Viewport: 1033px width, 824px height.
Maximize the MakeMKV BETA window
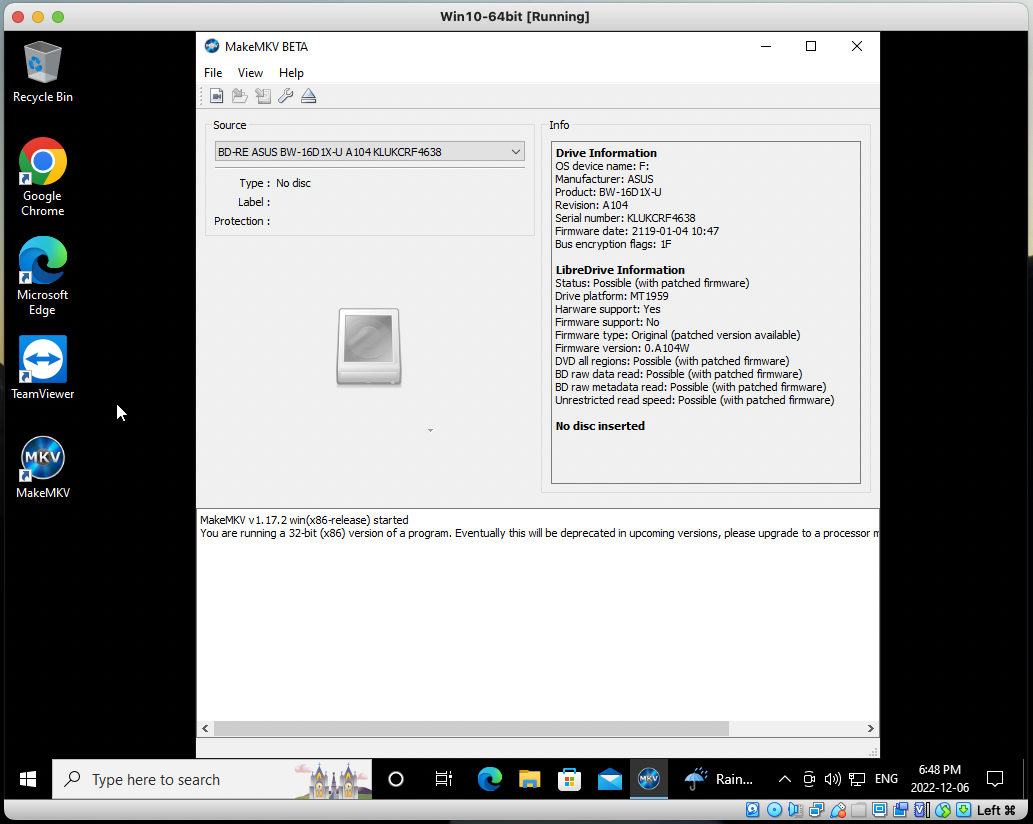[x=811, y=46]
